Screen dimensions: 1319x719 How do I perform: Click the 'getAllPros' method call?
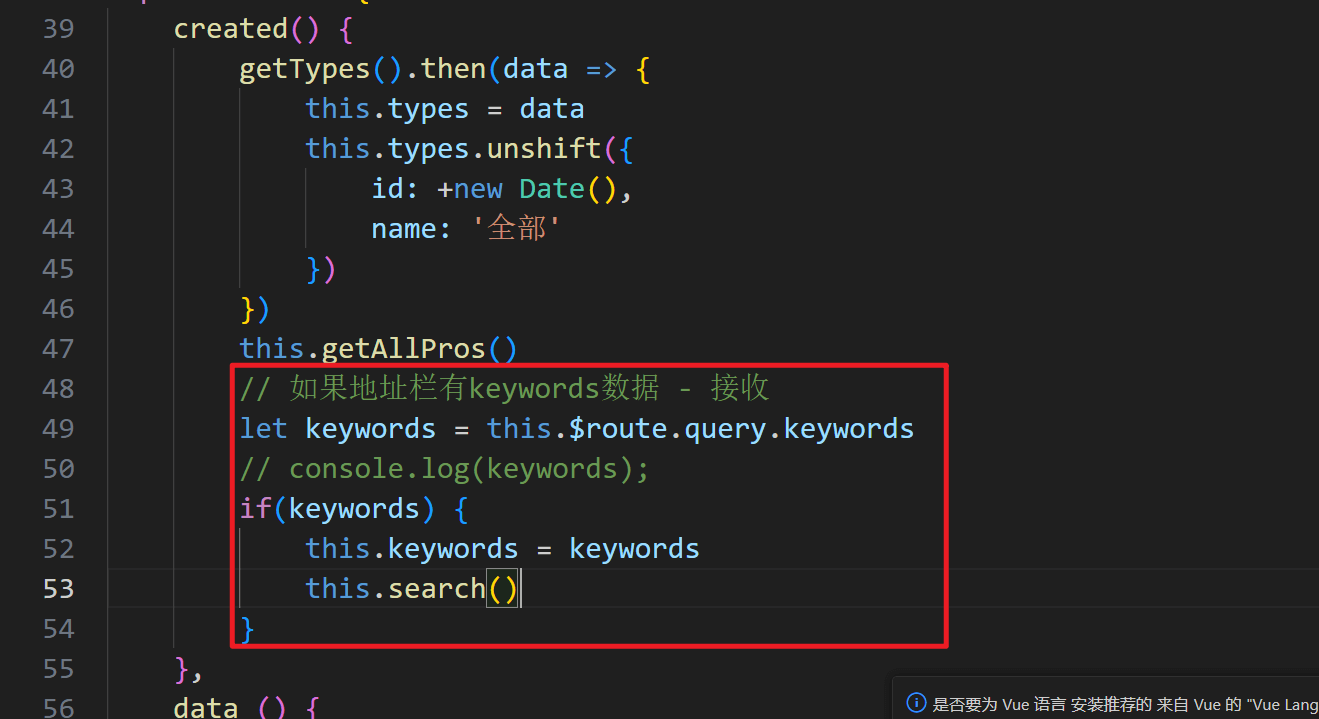pos(403,349)
